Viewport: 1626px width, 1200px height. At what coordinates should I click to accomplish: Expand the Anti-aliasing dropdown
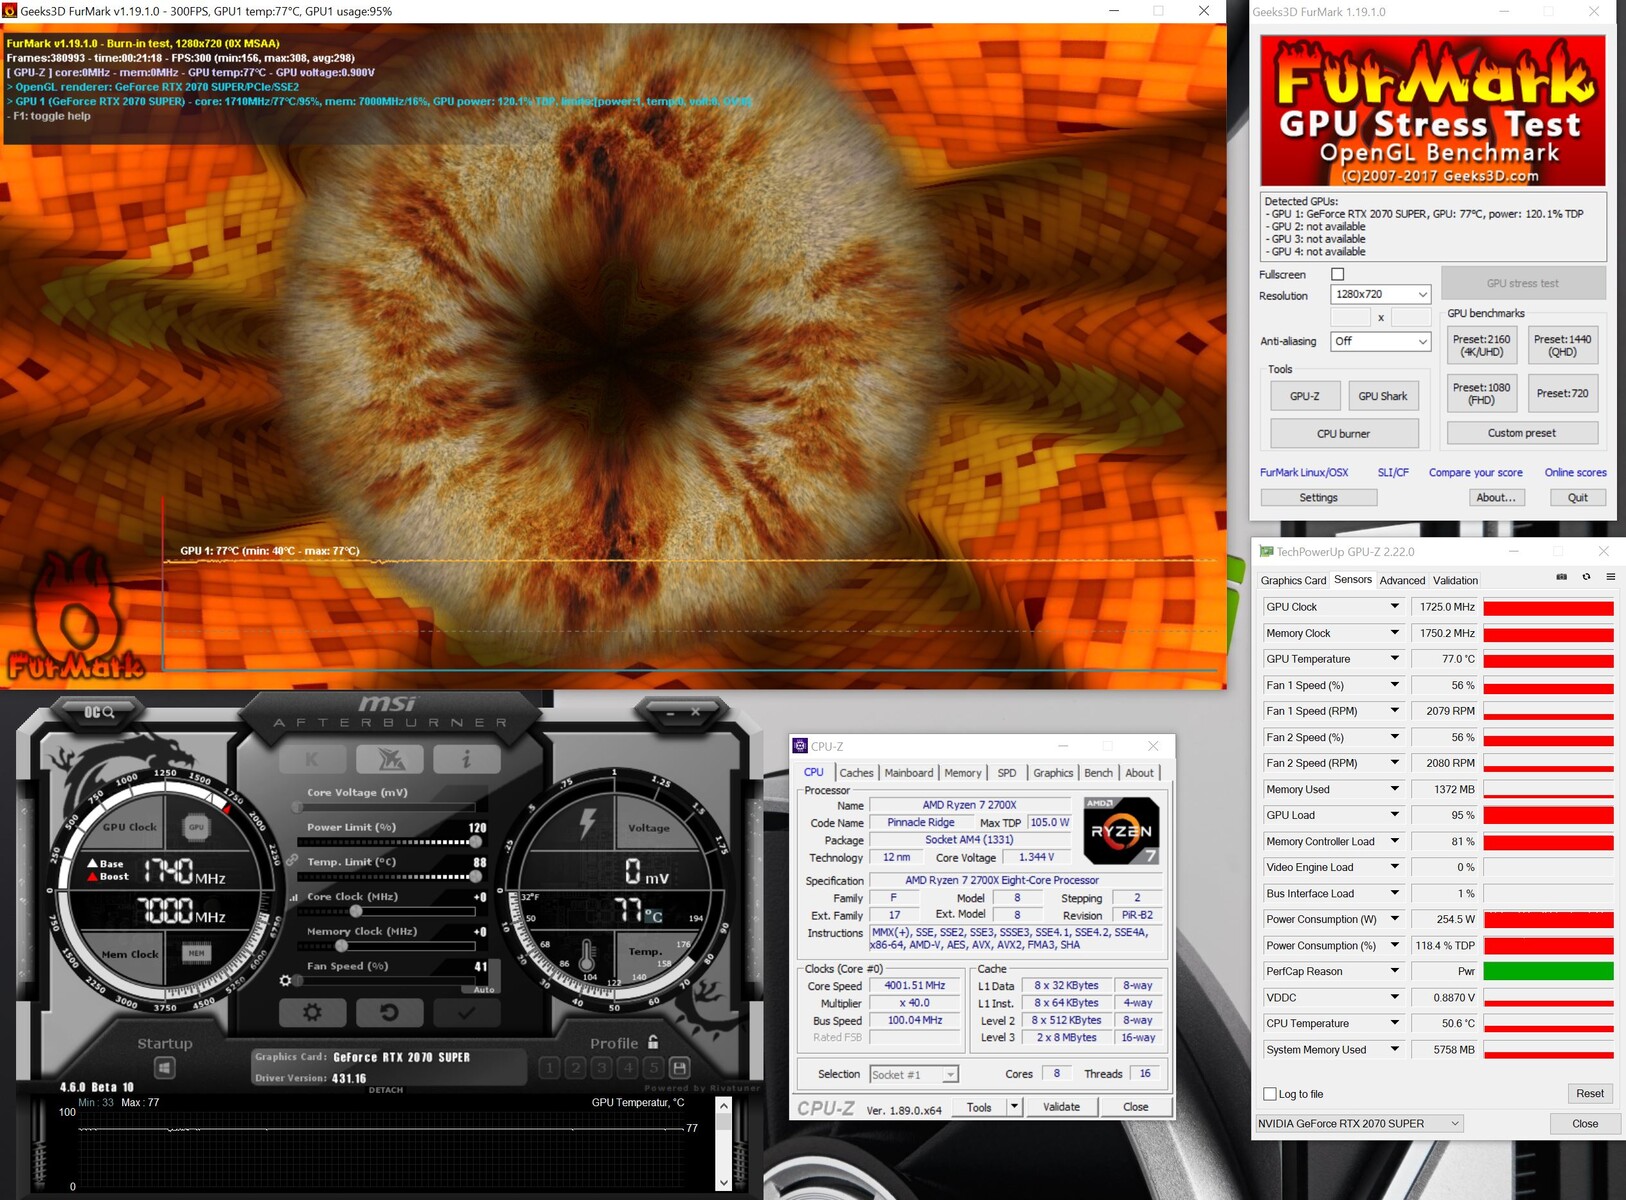click(1380, 341)
